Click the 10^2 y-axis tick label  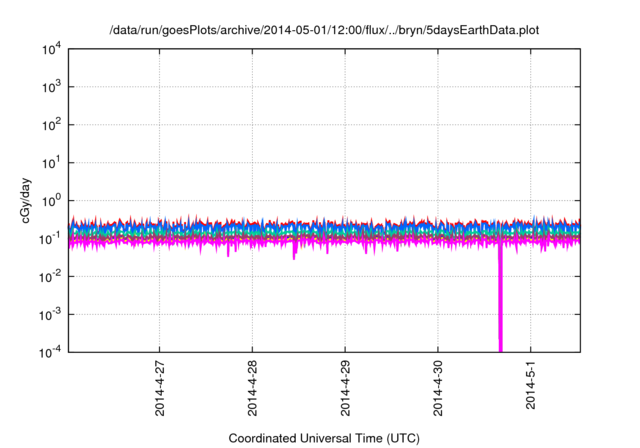pos(51,125)
